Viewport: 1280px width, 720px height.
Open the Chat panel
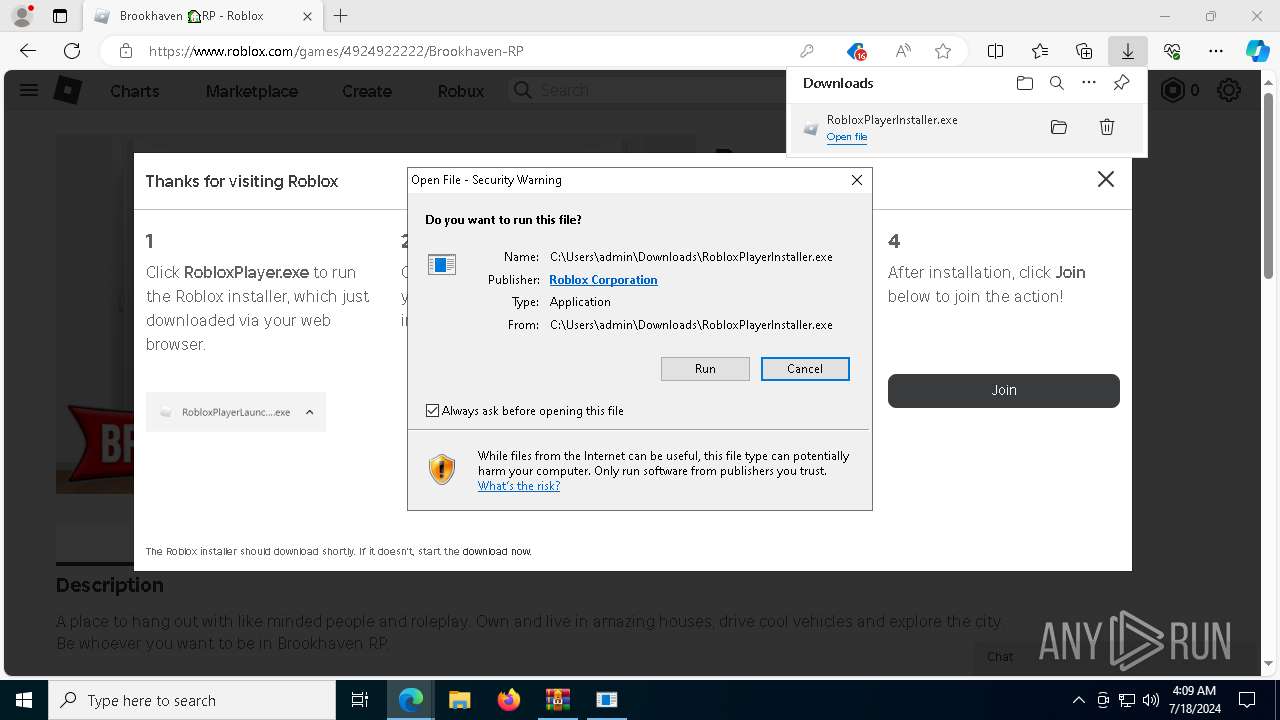click(x=1000, y=657)
